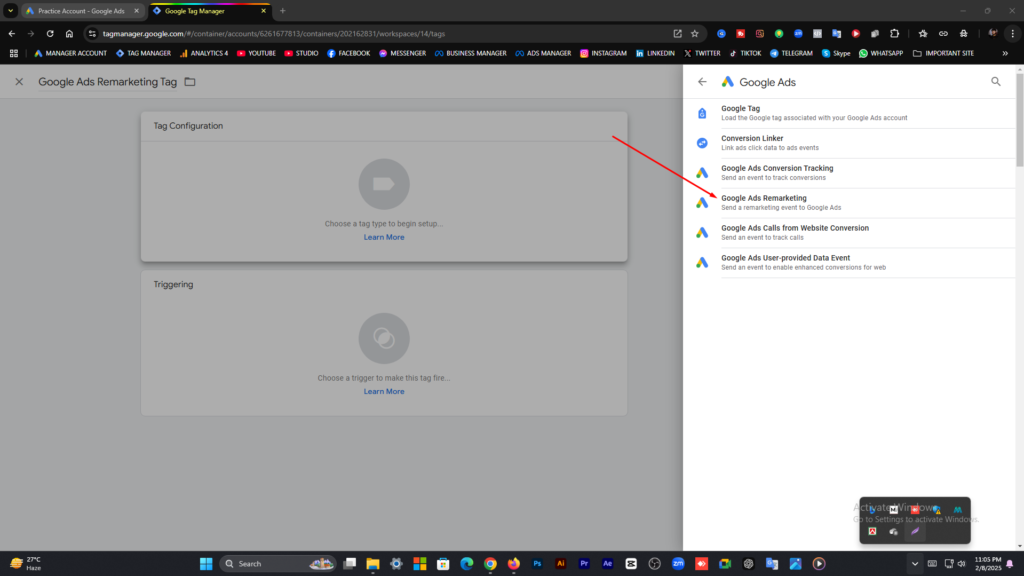
Task: Open Illustrator from the taskbar
Action: (x=560, y=564)
